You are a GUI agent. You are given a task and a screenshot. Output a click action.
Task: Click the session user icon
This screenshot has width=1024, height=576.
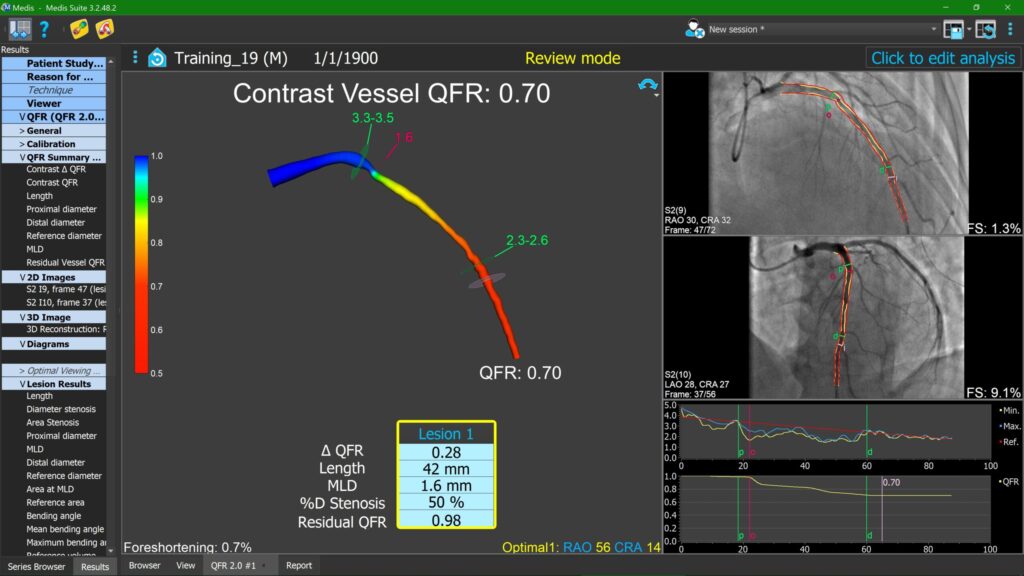[x=694, y=29]
